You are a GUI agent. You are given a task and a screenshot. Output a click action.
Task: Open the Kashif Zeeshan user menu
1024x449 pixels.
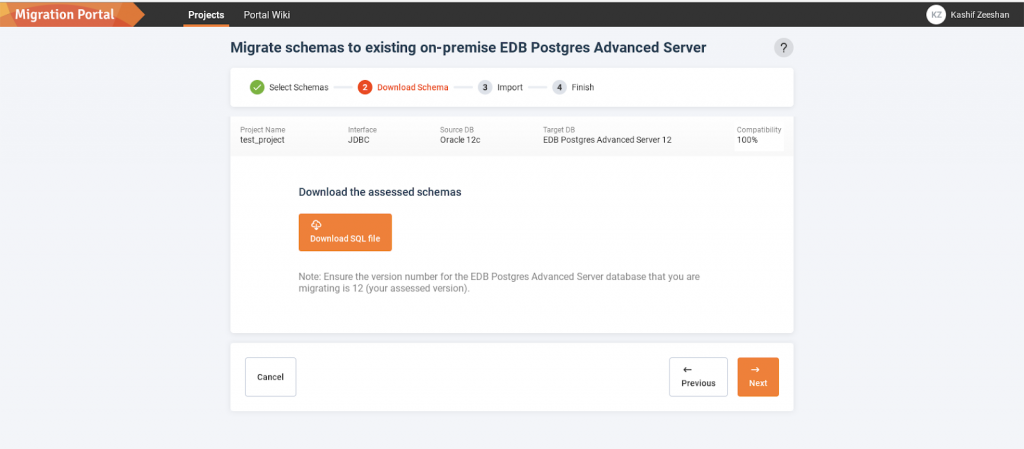980,15
